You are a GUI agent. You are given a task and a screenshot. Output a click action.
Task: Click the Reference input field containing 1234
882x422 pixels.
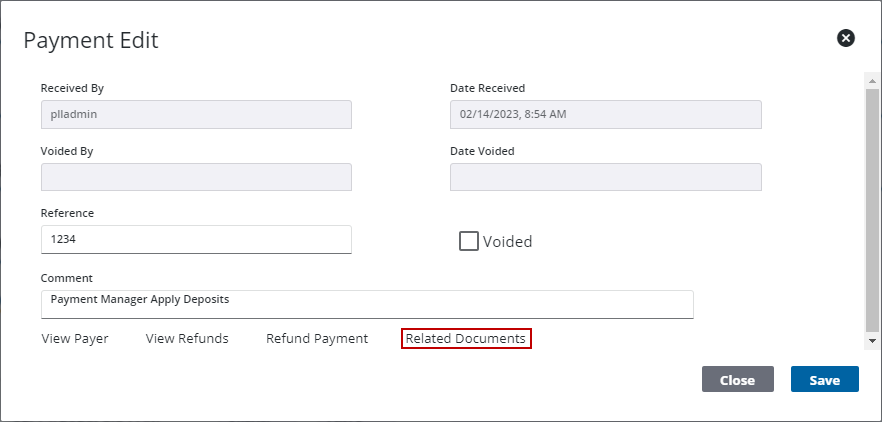click(x=196, y=240)
